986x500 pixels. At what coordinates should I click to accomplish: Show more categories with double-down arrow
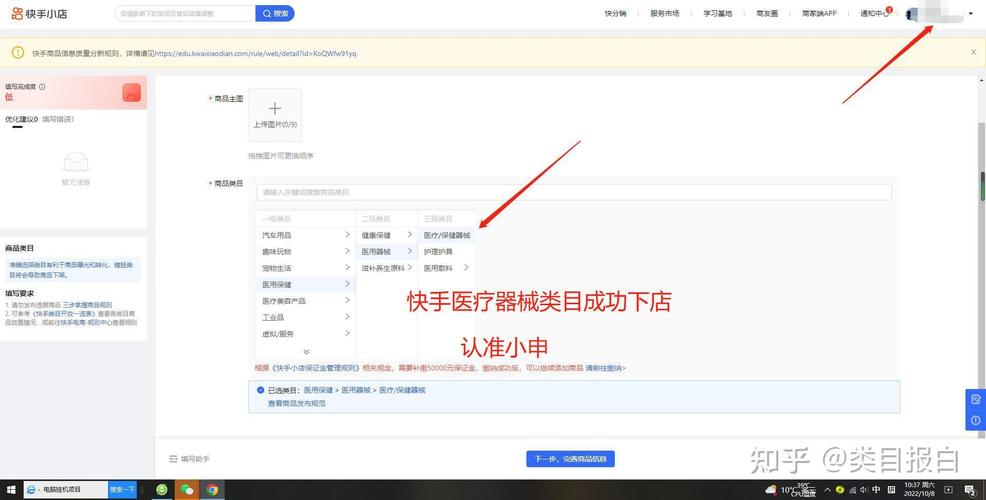click(x=306, y=352)
